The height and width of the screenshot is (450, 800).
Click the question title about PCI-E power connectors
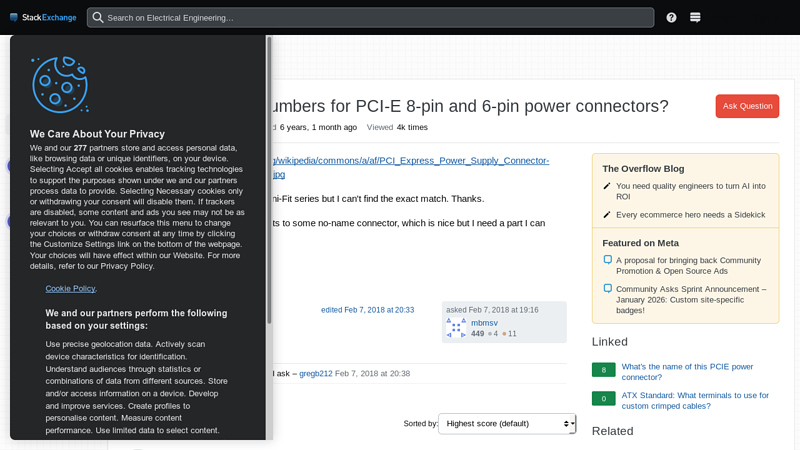pyautogui.click(x=469, y=106)
